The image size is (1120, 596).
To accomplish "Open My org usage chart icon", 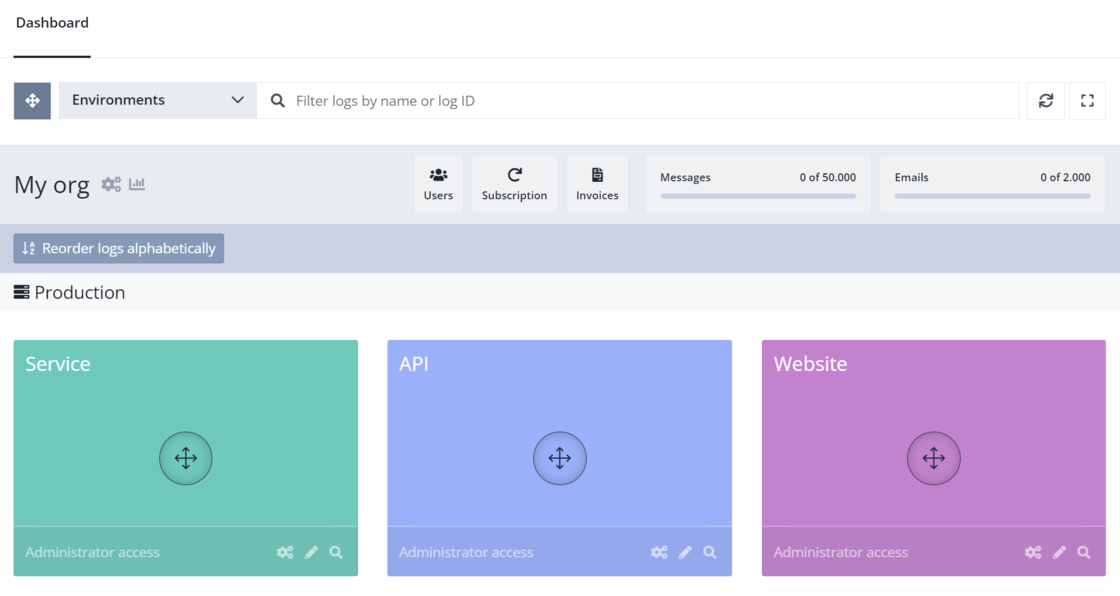I will tap(137, 184).
